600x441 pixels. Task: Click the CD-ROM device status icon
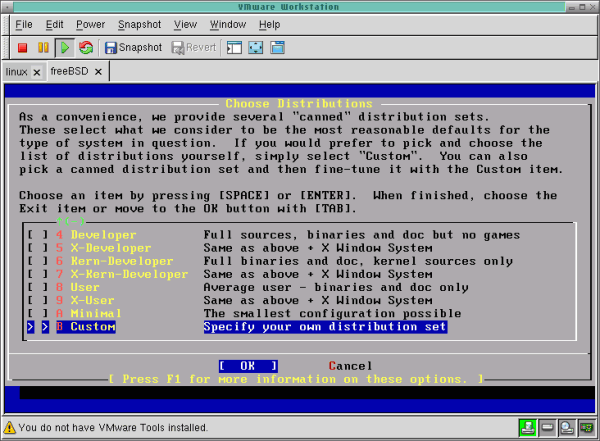[x=567, y=427]
